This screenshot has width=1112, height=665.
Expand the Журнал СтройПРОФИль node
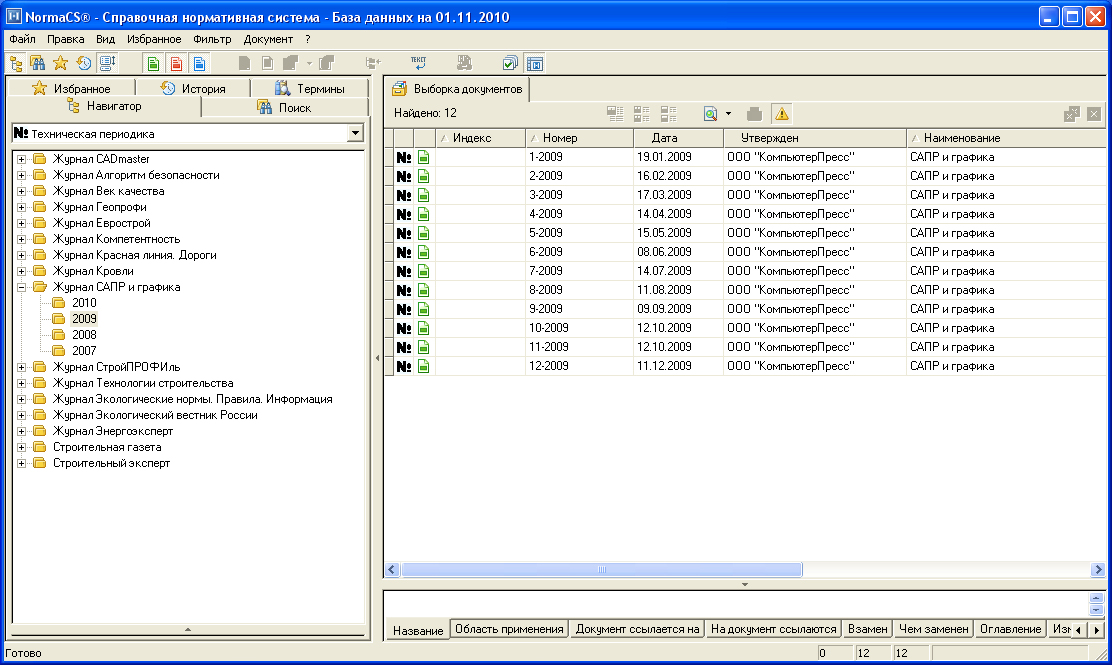(21, 367)
